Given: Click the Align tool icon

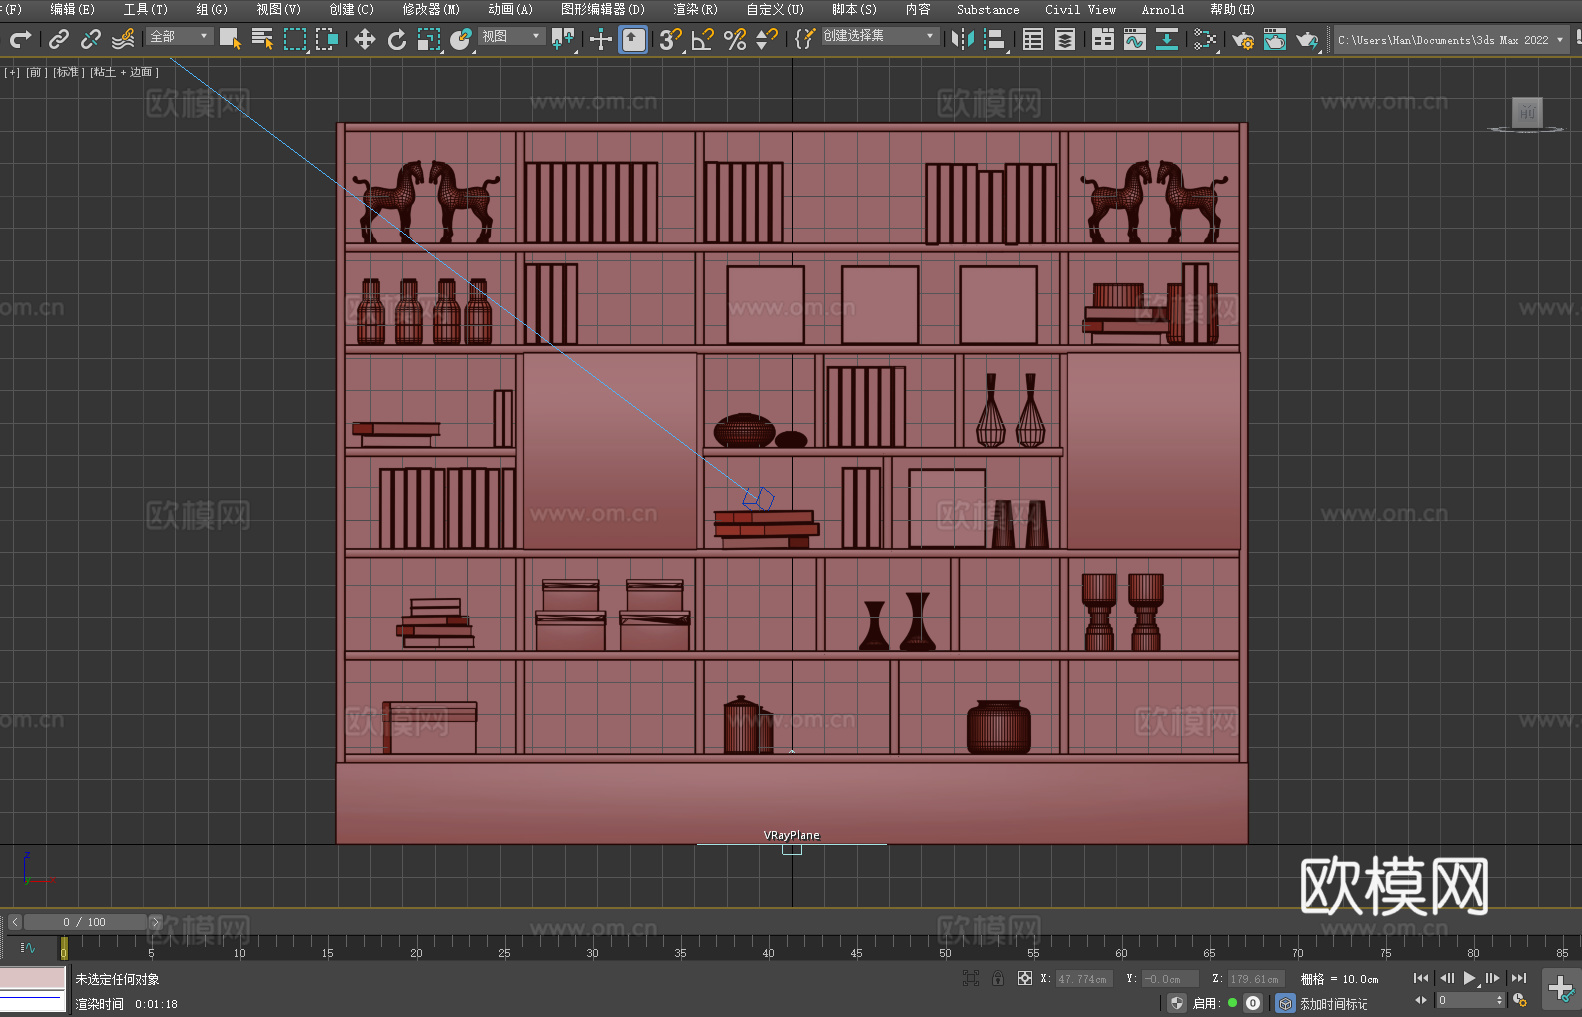Looking at the screenshot, I should coord(995,39).
